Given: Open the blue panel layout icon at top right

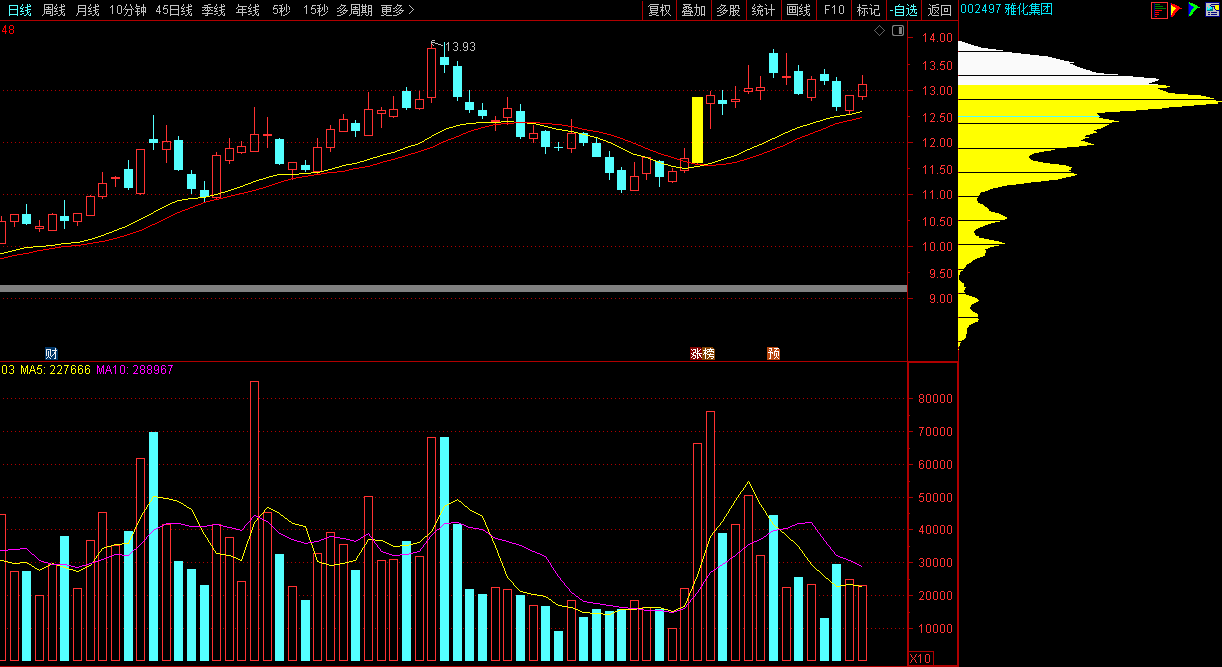Looking at the screenshot, I should (1211, 10).
